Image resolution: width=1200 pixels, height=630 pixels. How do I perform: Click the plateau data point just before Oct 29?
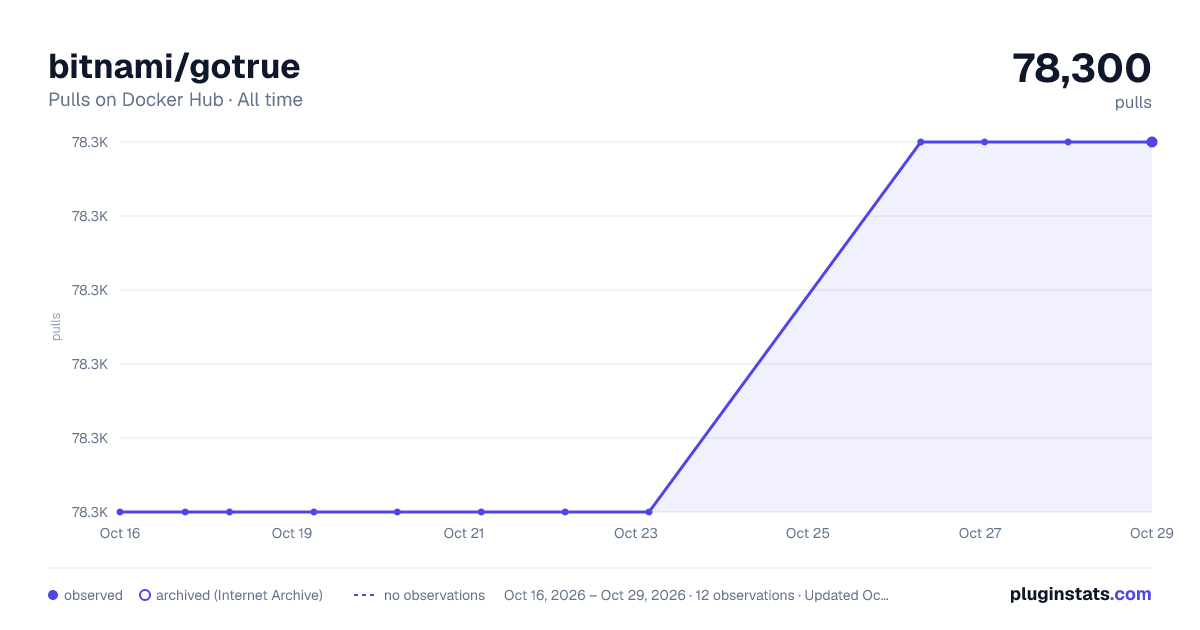tap(1068, 142)
